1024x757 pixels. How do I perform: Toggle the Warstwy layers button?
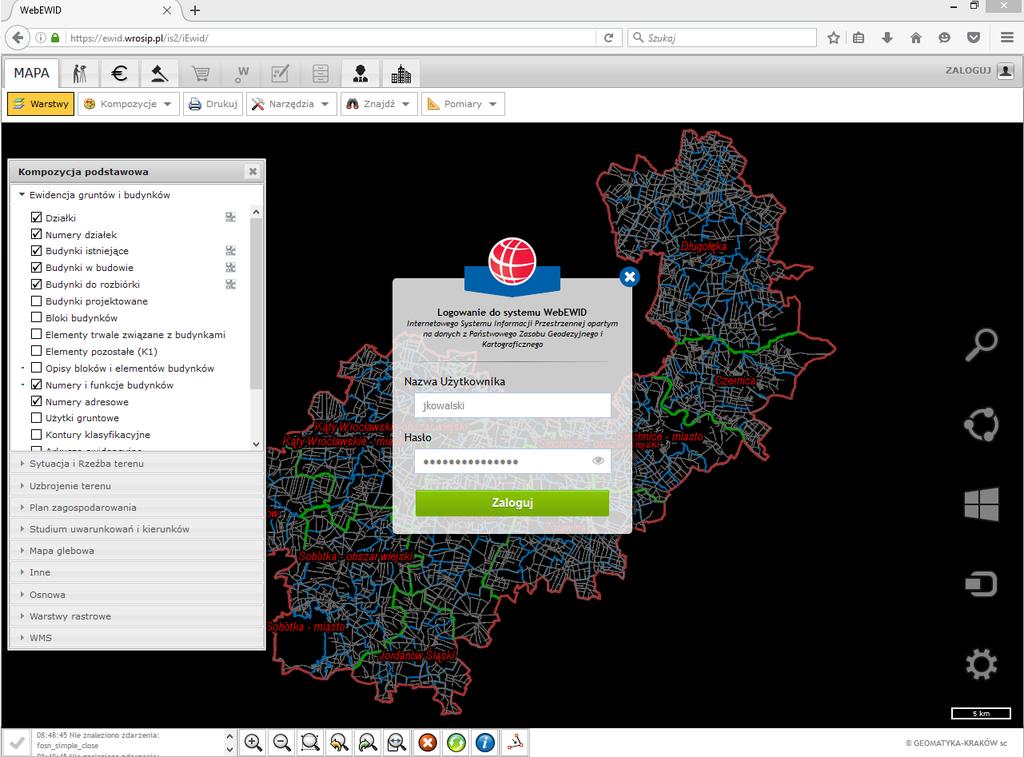40,104
